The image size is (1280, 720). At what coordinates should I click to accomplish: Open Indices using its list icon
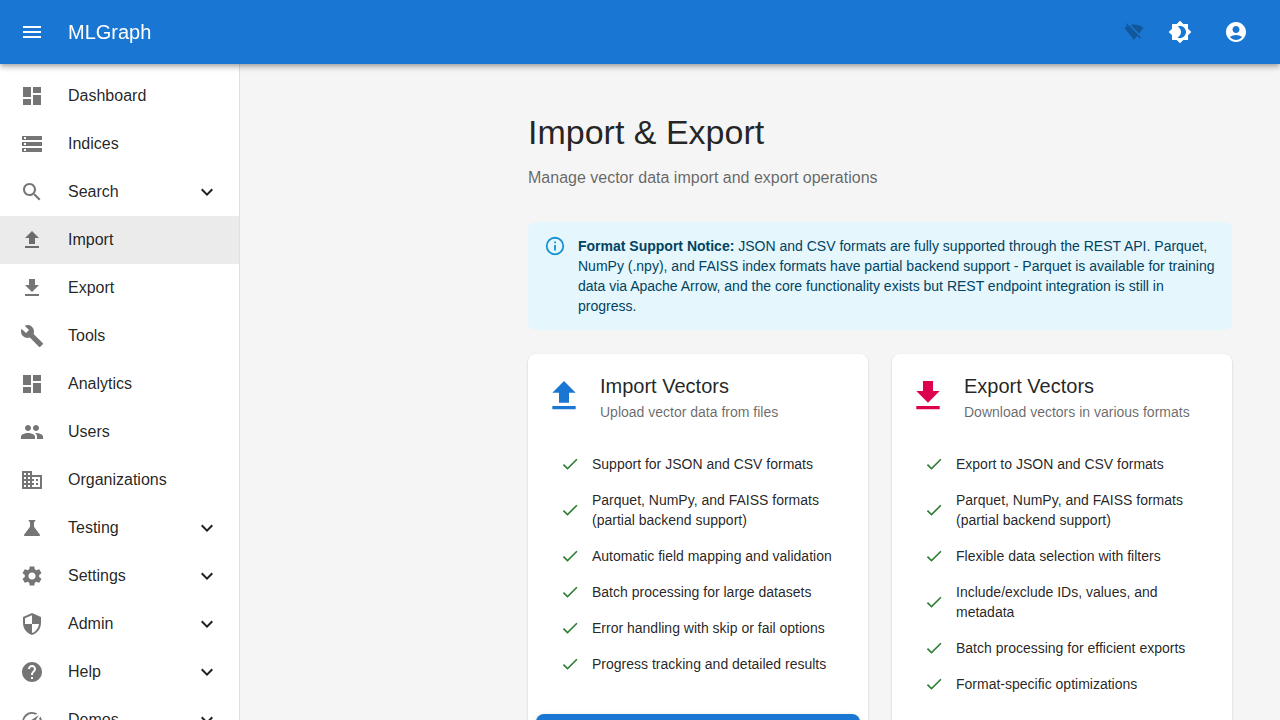click(32, 143)
